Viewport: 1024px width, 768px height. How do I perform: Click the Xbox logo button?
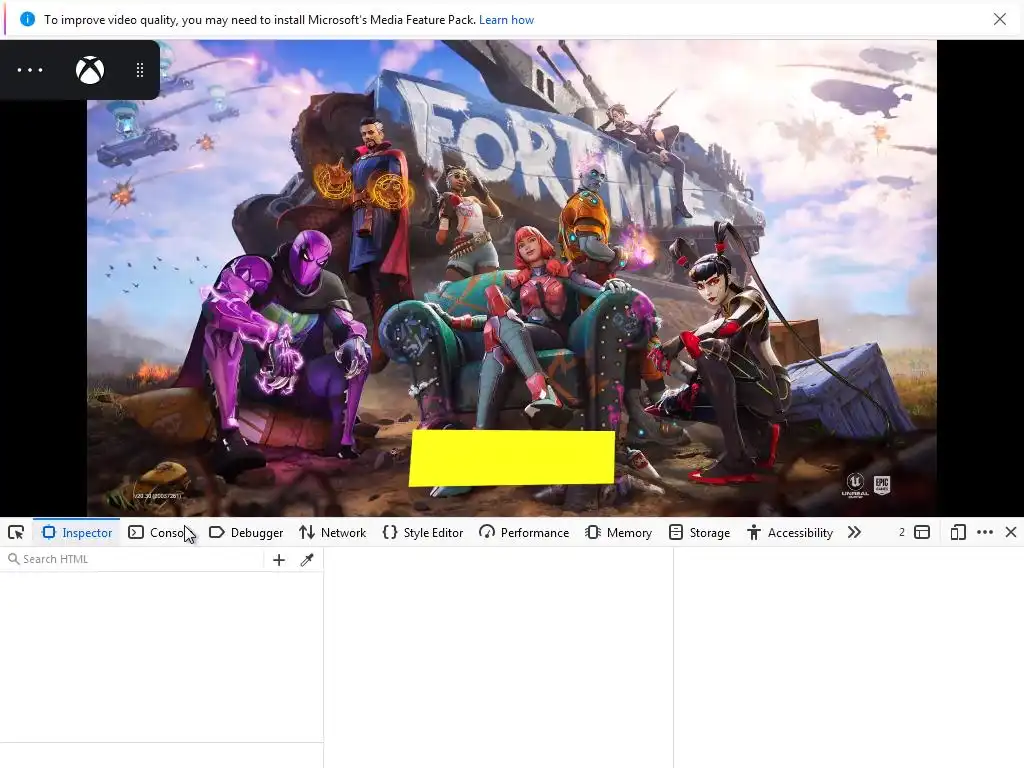click(90, 70)
